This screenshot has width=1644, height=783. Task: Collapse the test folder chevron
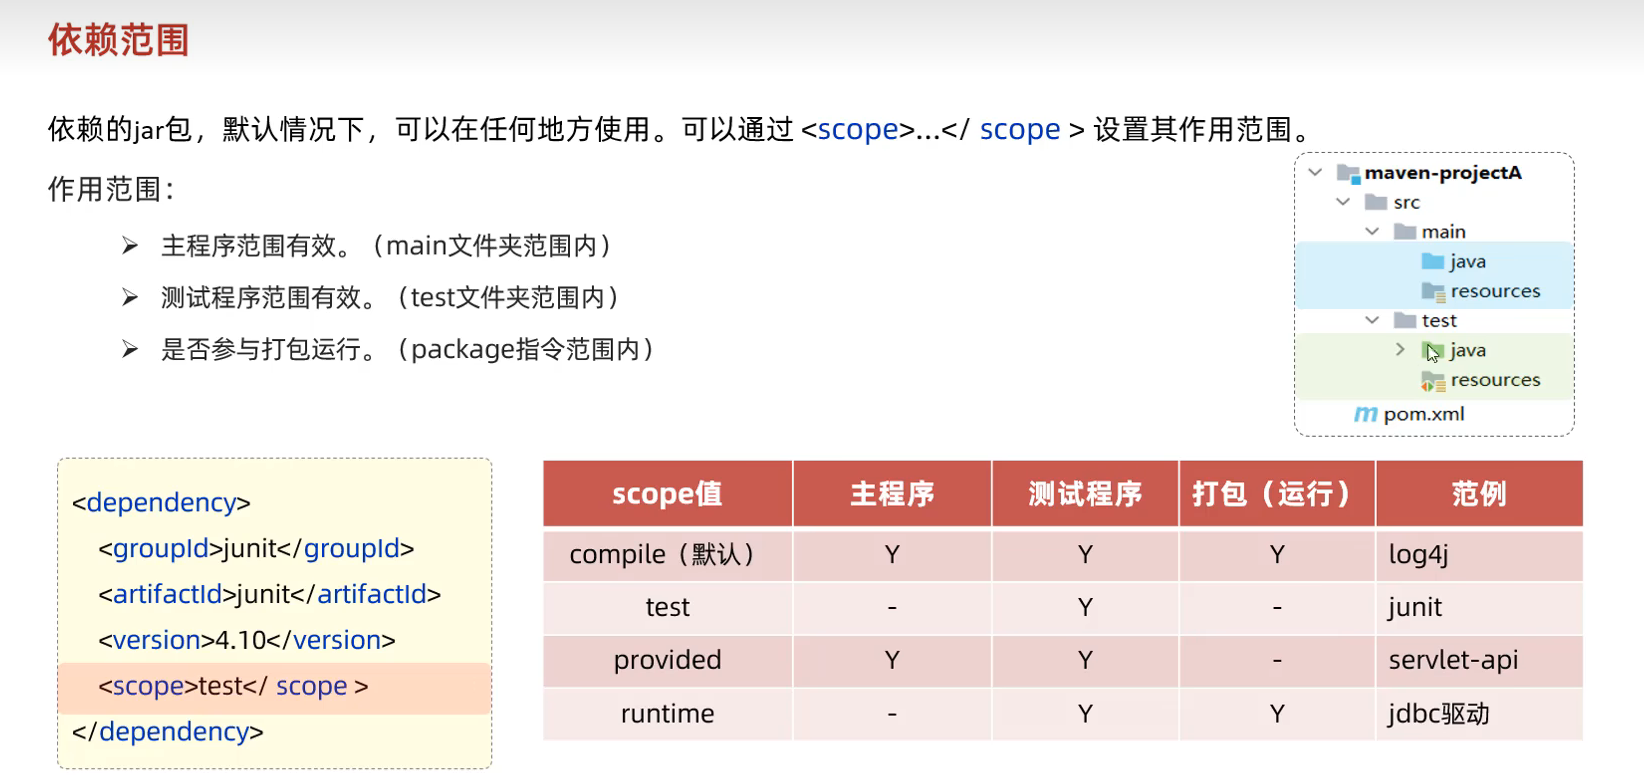coord(1372,321)
